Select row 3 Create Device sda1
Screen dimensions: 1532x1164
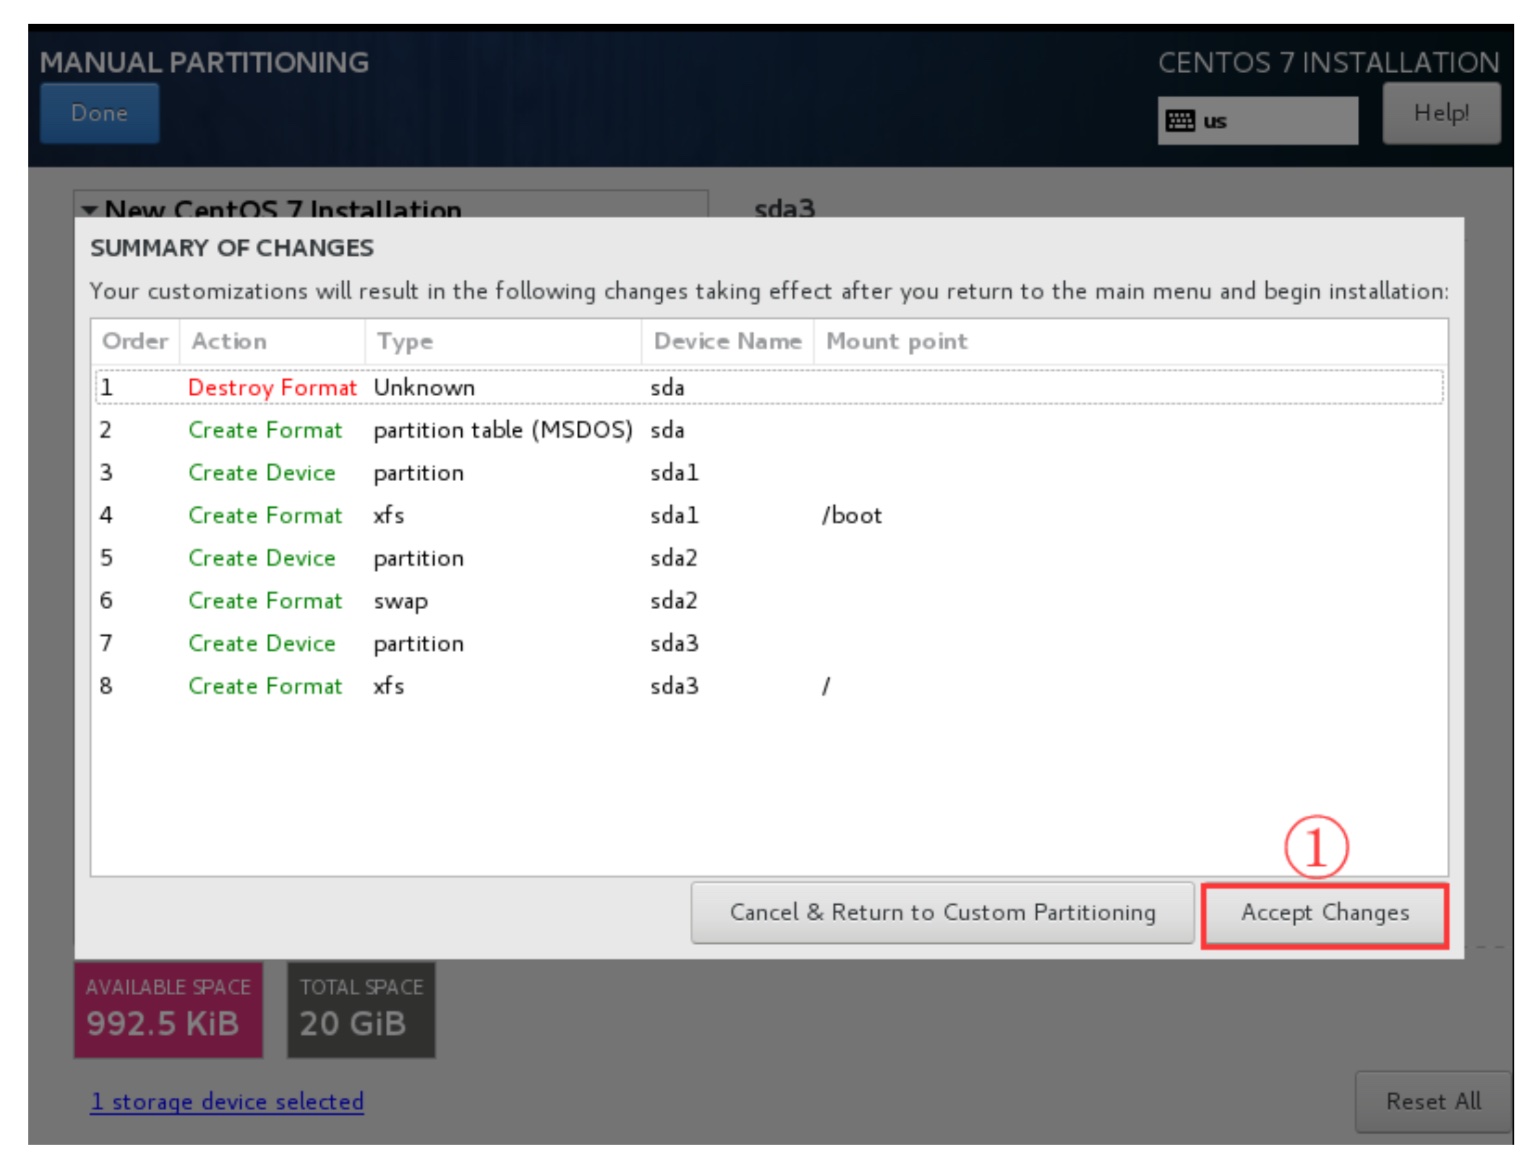pos(768,473)
